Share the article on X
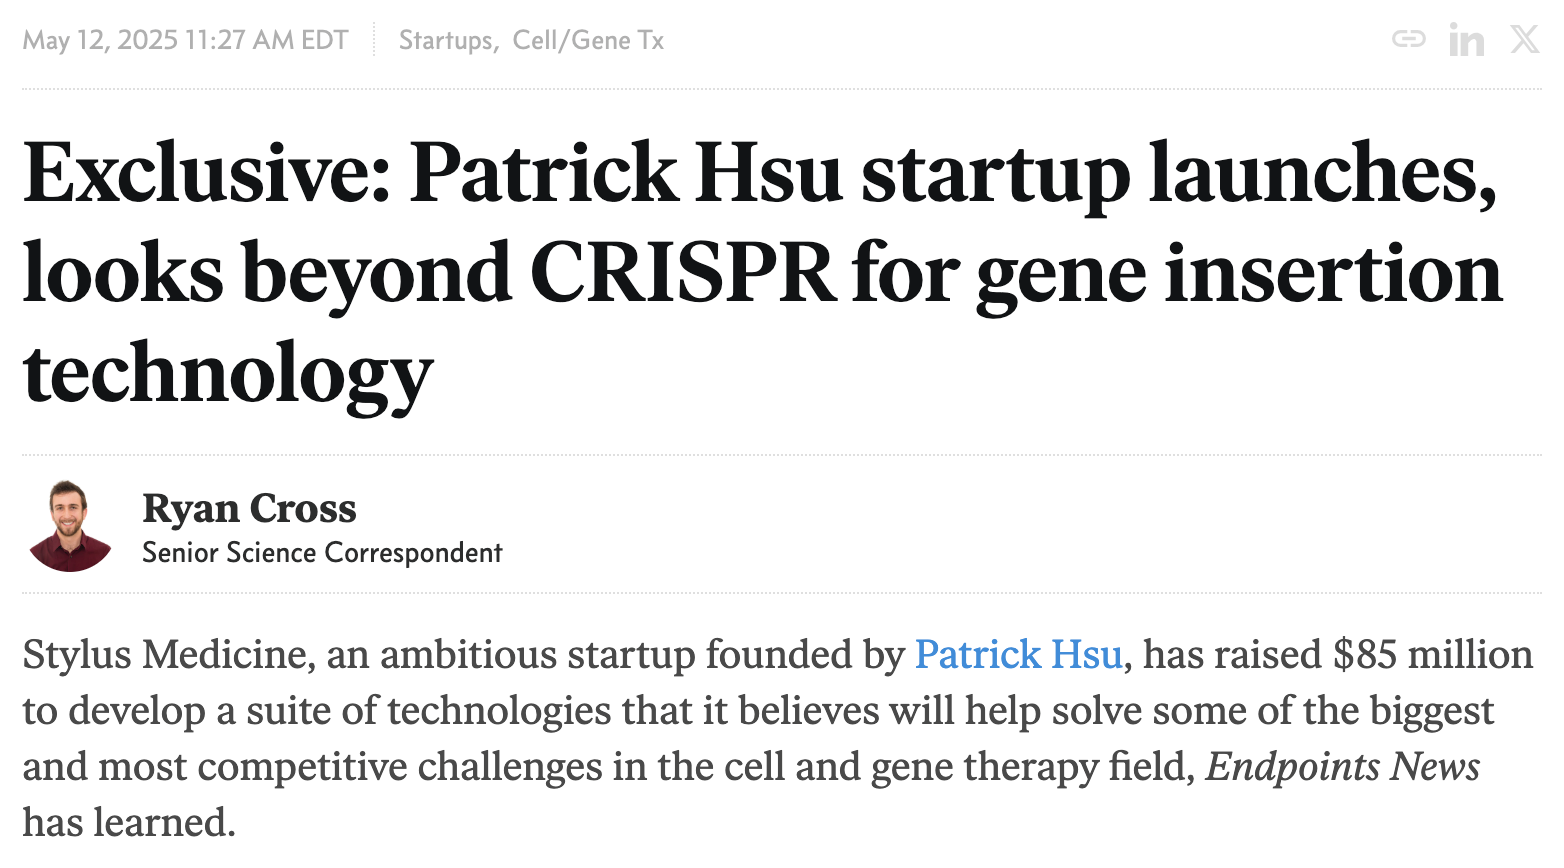The height and width of the screenshot is (868, 1564). click(x=1525, y=40)
